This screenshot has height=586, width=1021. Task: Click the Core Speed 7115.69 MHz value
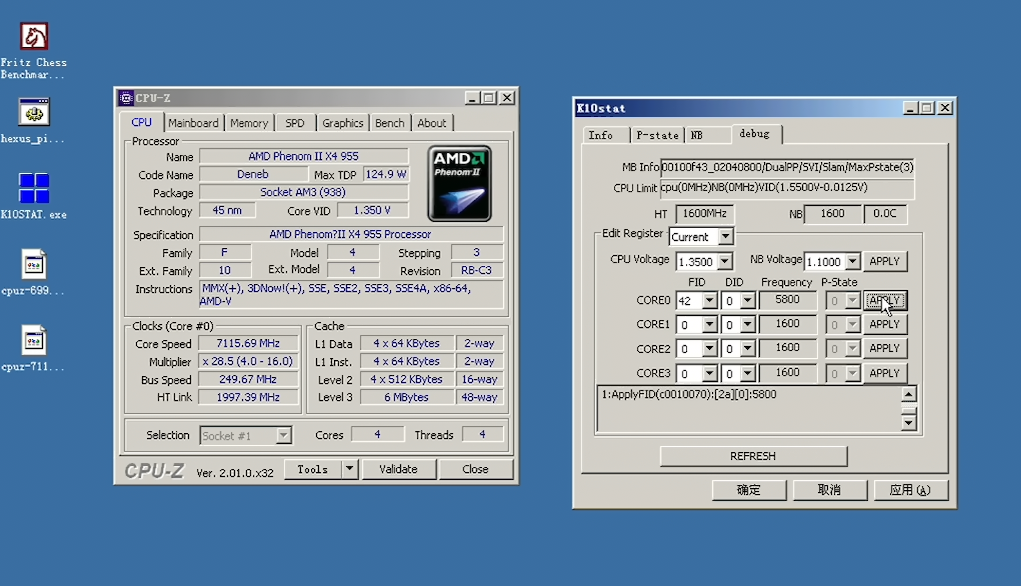click(x=248, y=343)
